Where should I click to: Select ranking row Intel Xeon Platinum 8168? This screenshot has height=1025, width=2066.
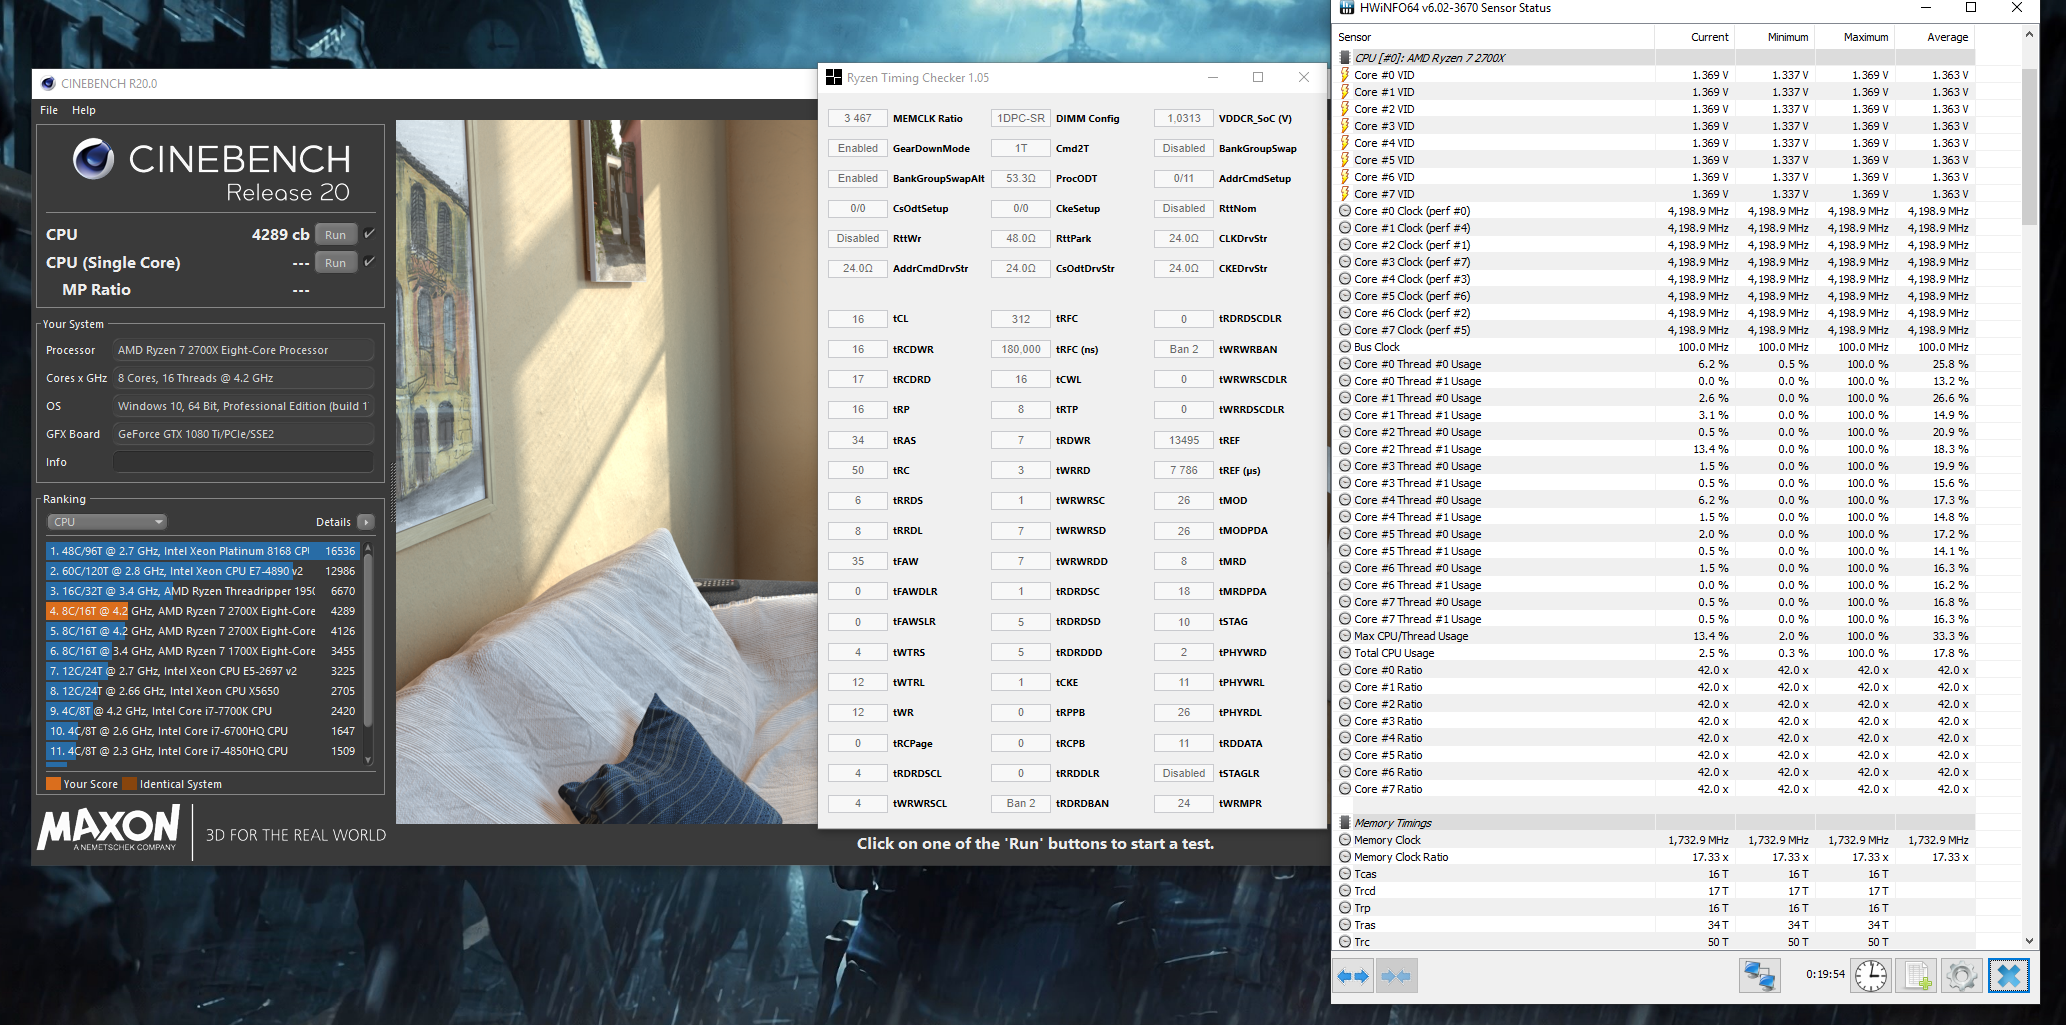[x=202, y=551]
